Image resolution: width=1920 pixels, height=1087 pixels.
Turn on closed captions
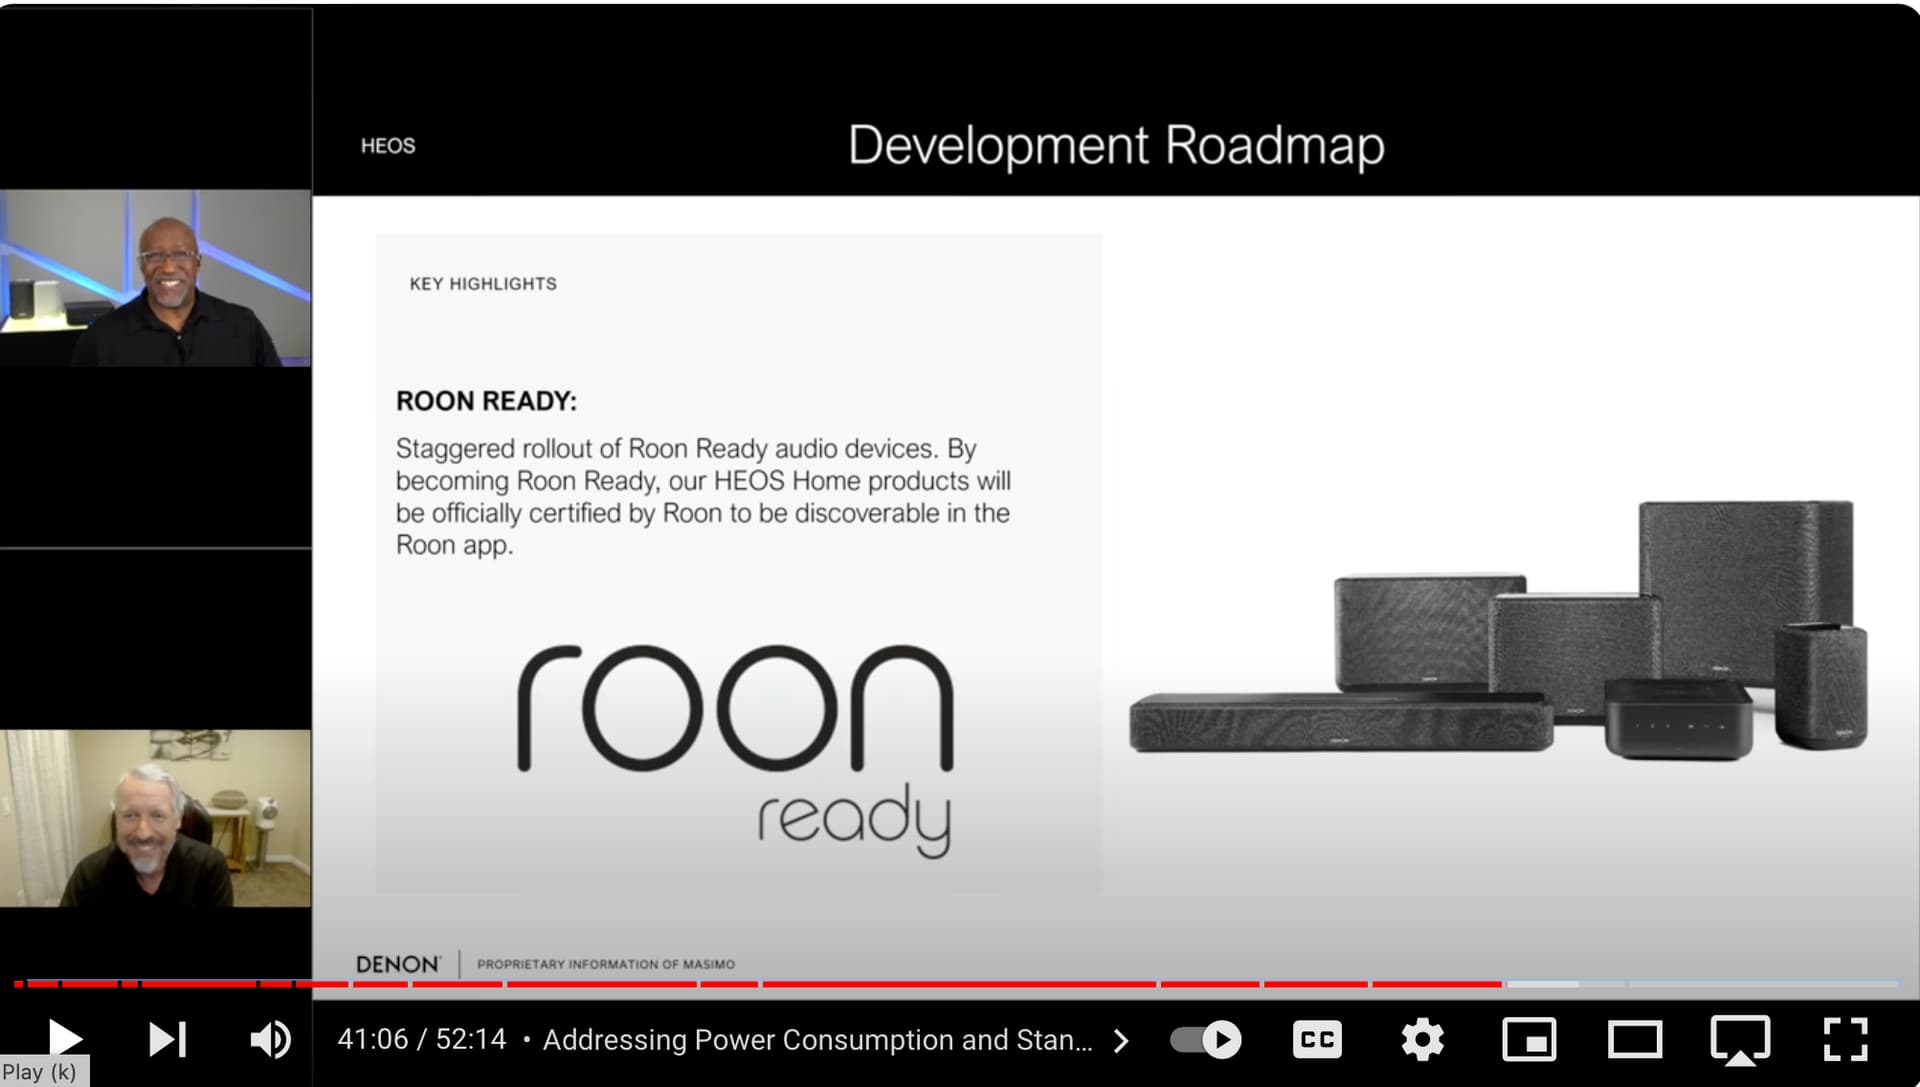(1317, 1039)
